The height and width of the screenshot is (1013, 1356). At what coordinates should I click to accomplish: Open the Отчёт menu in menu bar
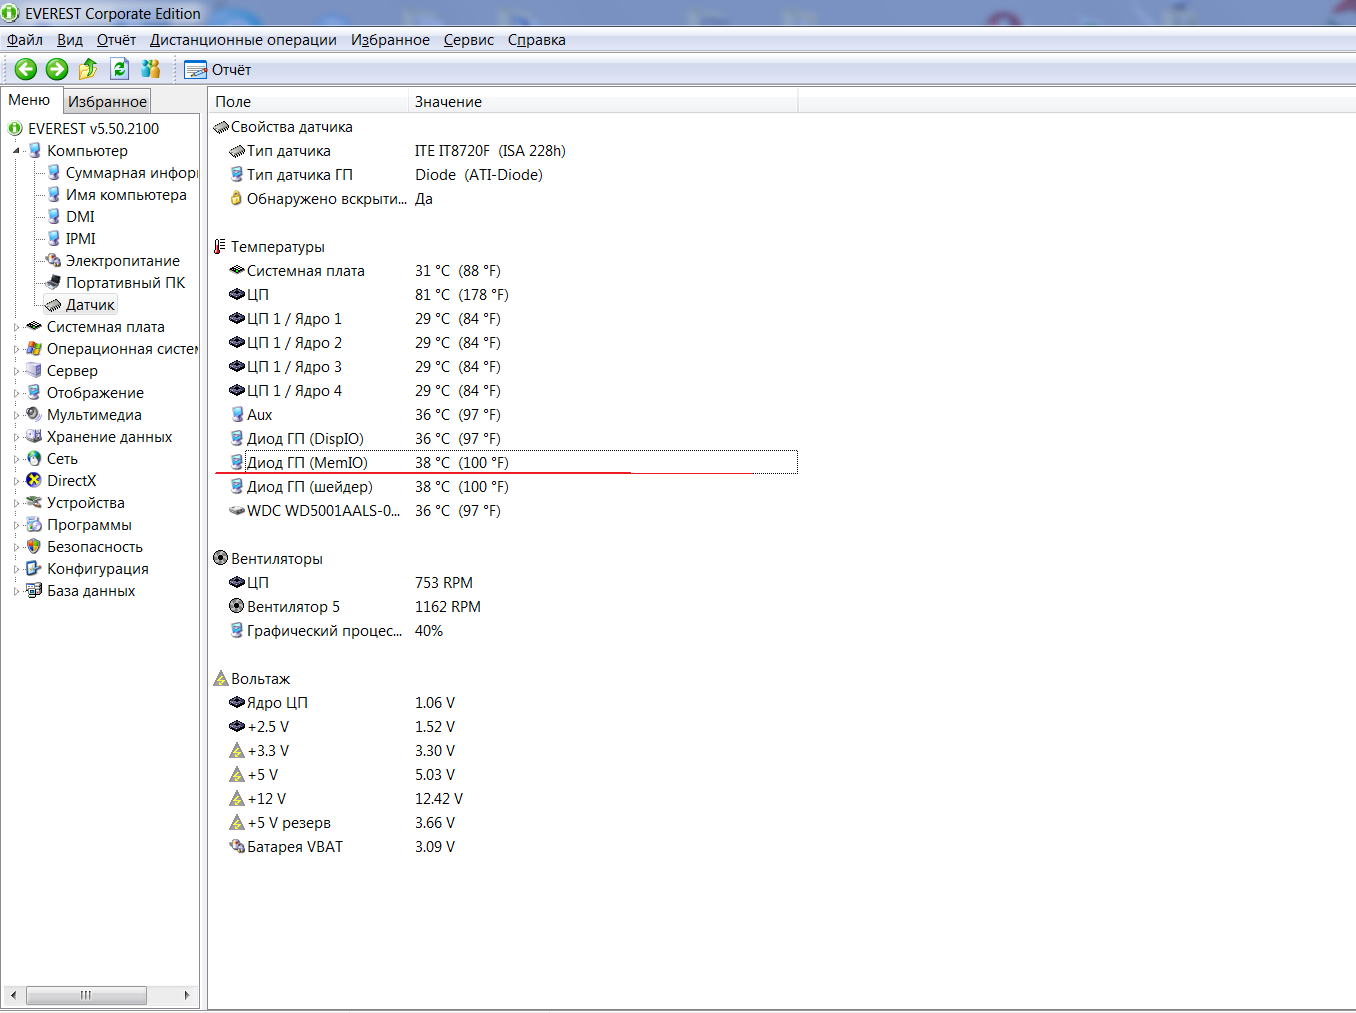point(116,40)
